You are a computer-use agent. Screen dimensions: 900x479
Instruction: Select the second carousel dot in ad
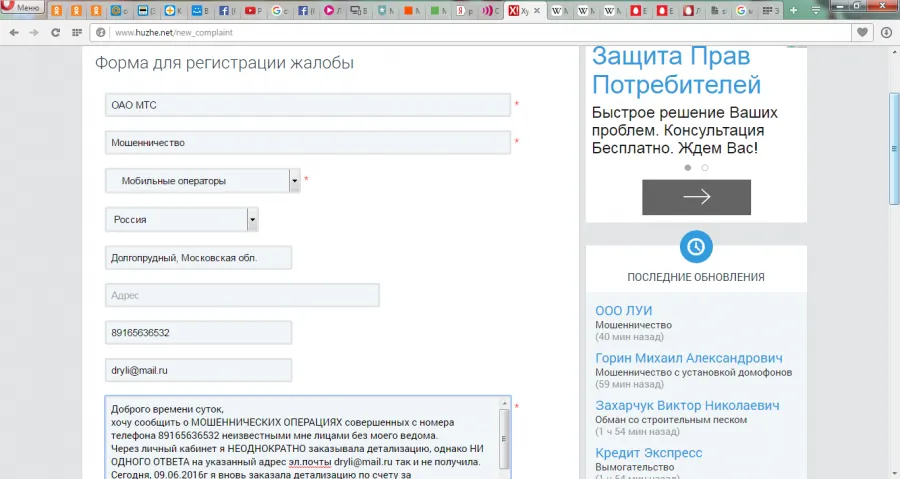tap(705, 168)
